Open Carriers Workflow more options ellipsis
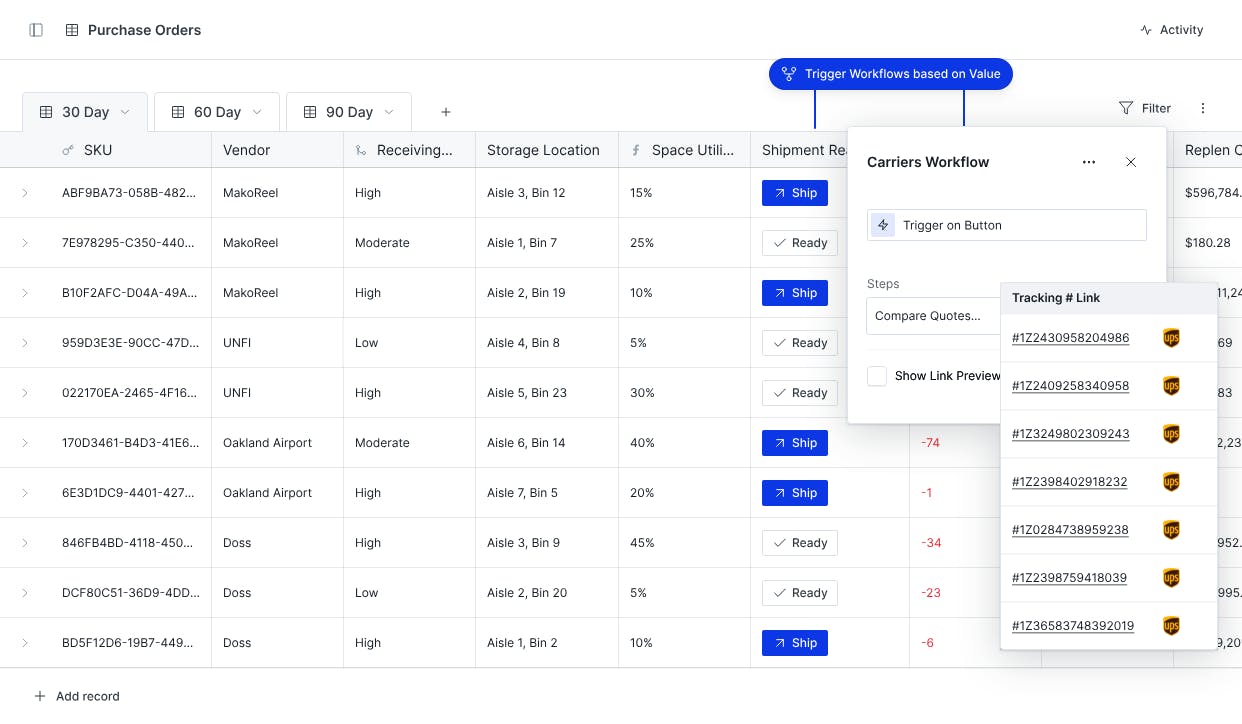Screen dimensions: 1242x724 [1089, 162]
